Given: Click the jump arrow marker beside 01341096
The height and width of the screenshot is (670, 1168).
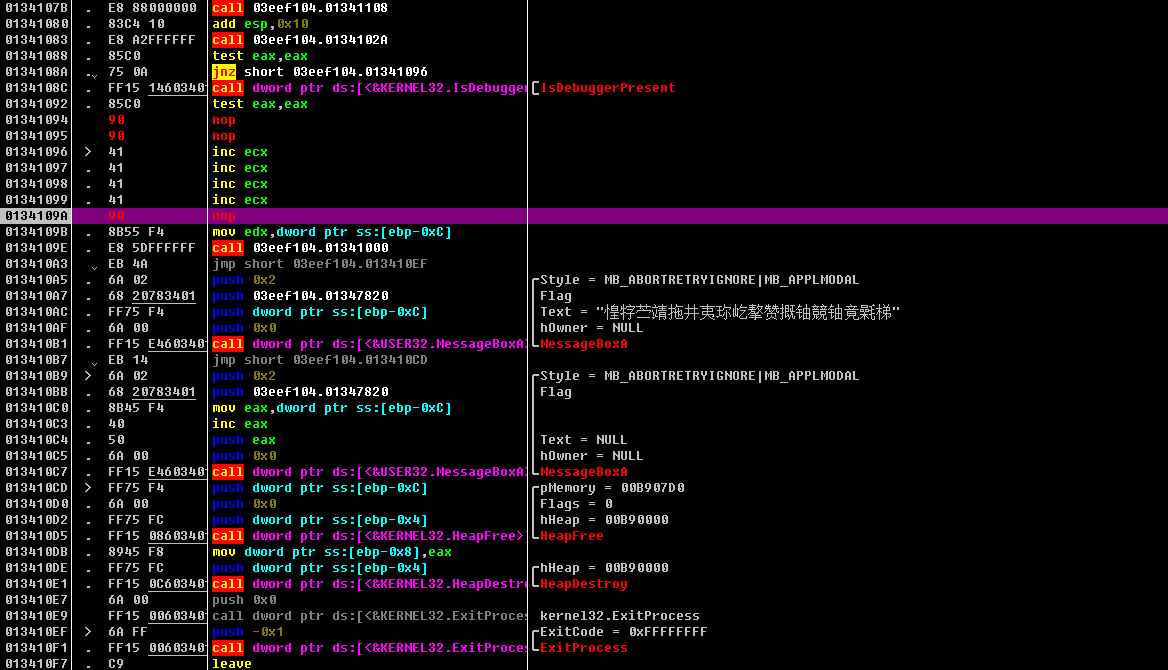Looking at the screenshot, I should point(86,151).
